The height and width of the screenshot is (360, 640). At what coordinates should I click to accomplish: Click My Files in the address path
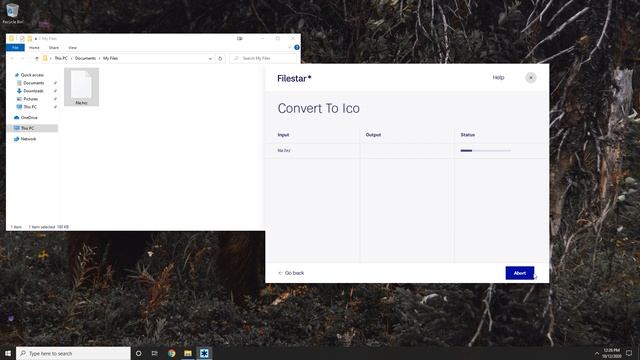(110, 58)
